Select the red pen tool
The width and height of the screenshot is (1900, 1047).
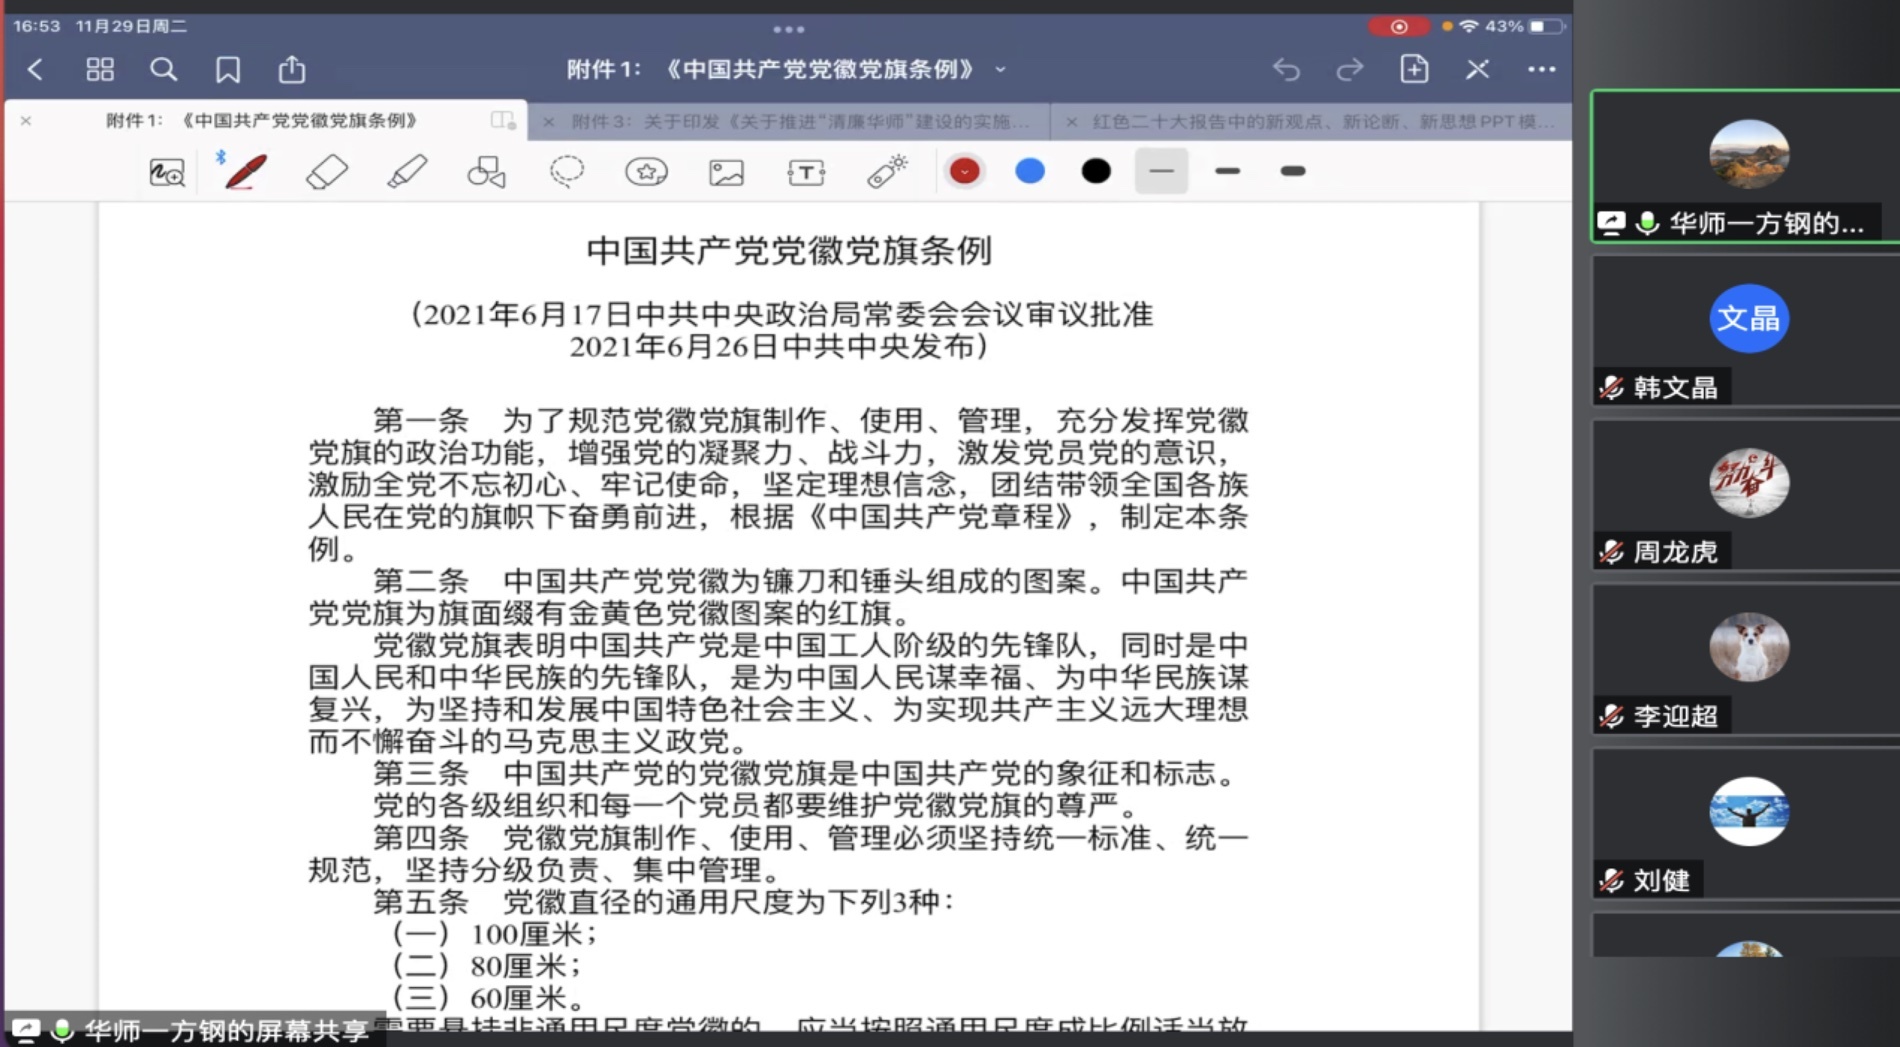pos(245,172)
